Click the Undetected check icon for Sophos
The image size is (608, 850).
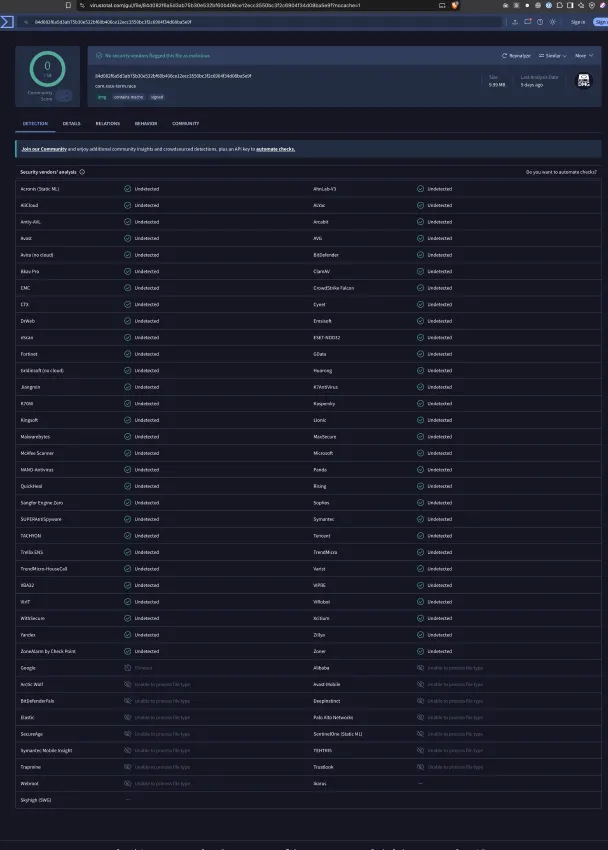(421, 503)
